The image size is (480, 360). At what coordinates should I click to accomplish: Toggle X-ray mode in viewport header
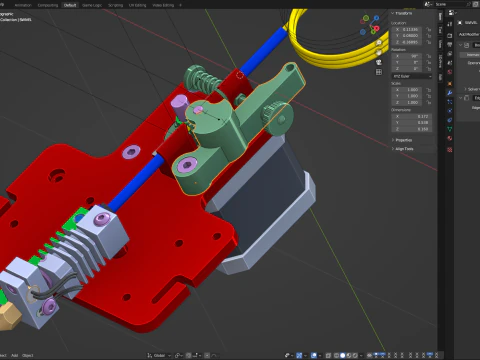[328, 355]
